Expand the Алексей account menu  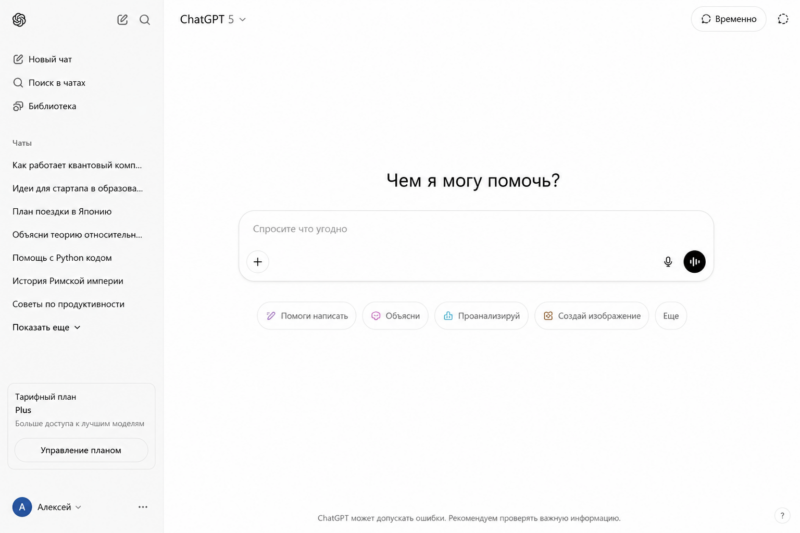pyautogui.click(x=59, y=507)
